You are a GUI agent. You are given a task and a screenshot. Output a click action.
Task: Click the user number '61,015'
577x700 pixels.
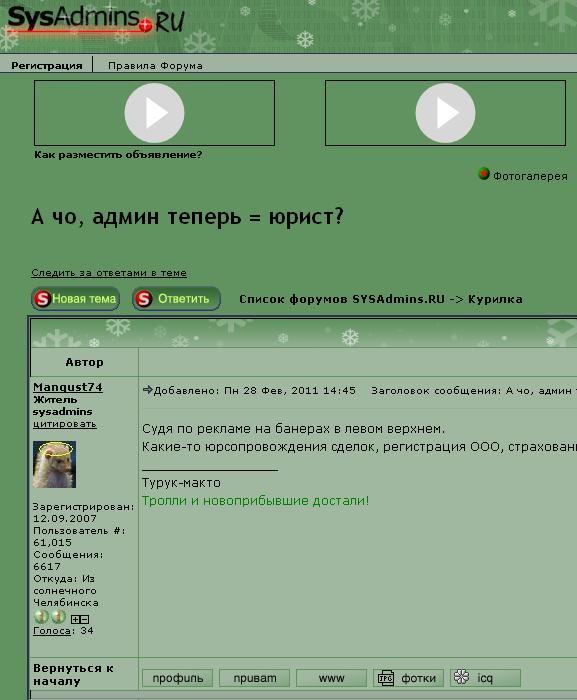52,543
